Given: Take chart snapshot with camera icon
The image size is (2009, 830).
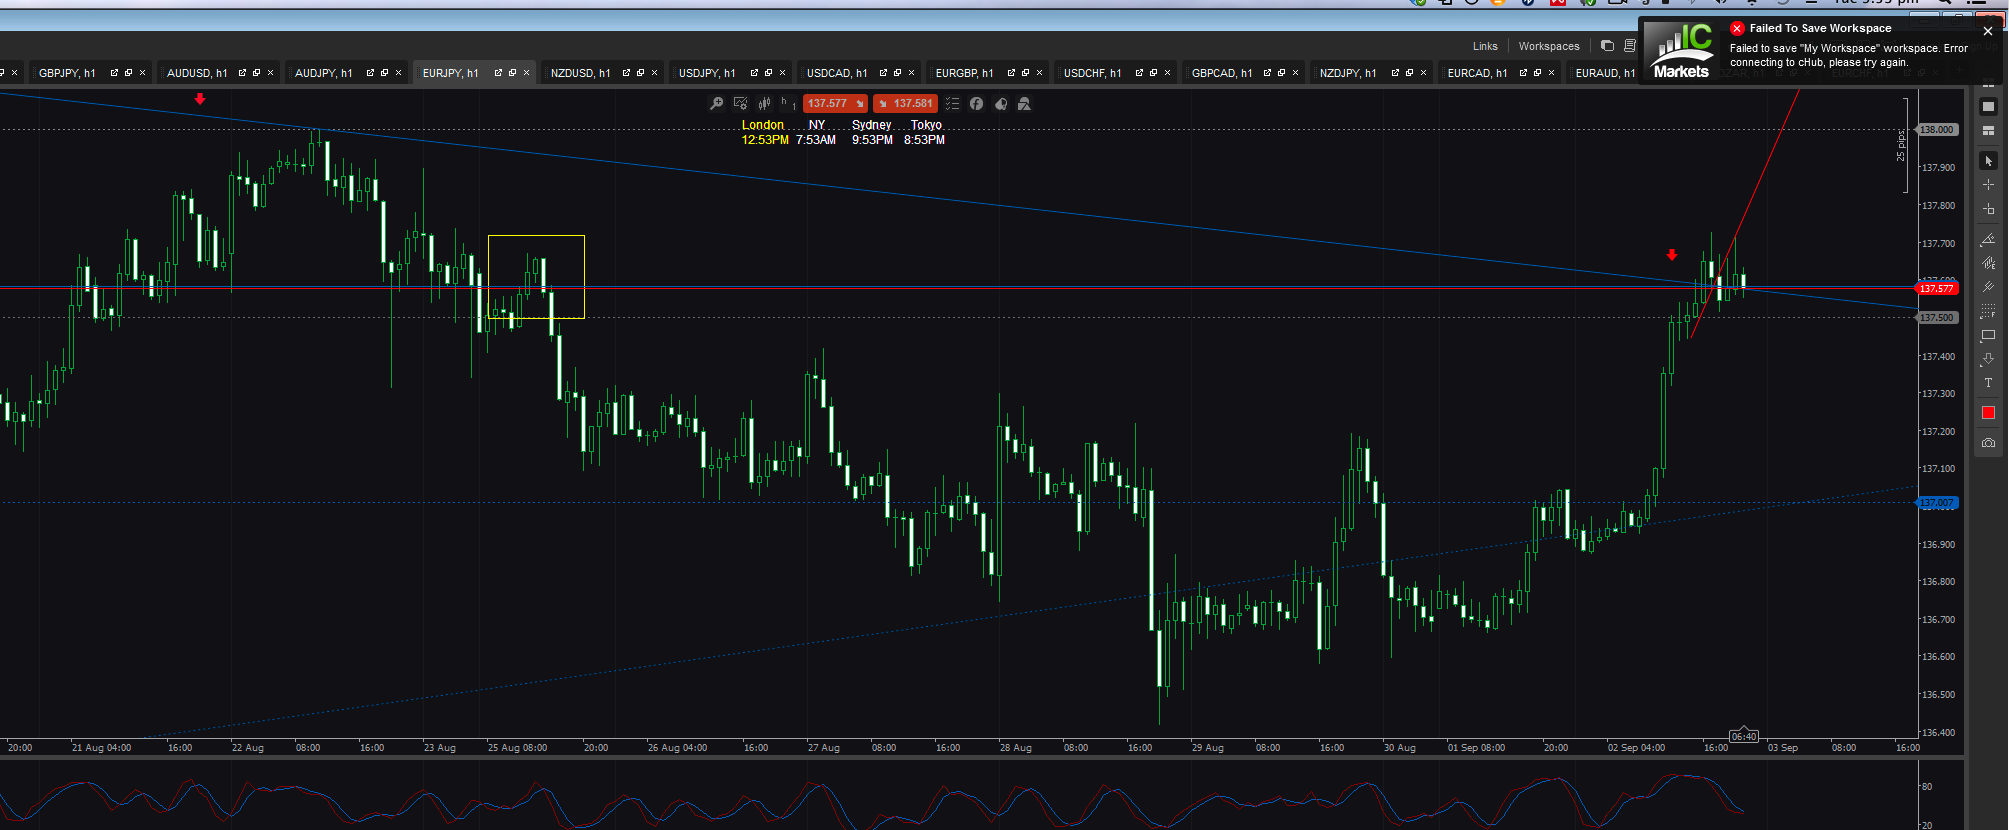Looking at the screenshot, I should tap(1988, 442).
